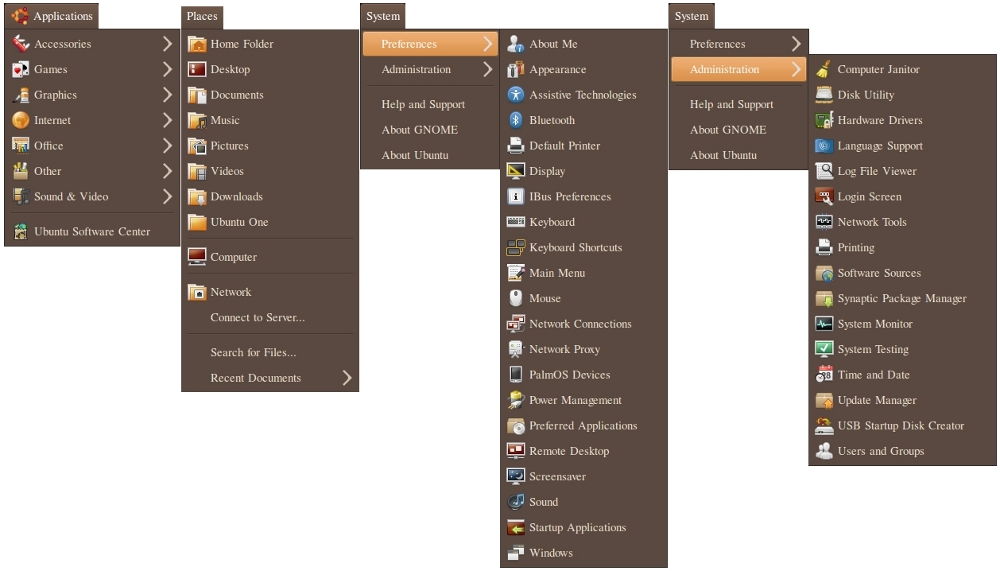Open Preferred Applications

click(x=584, y=426)
